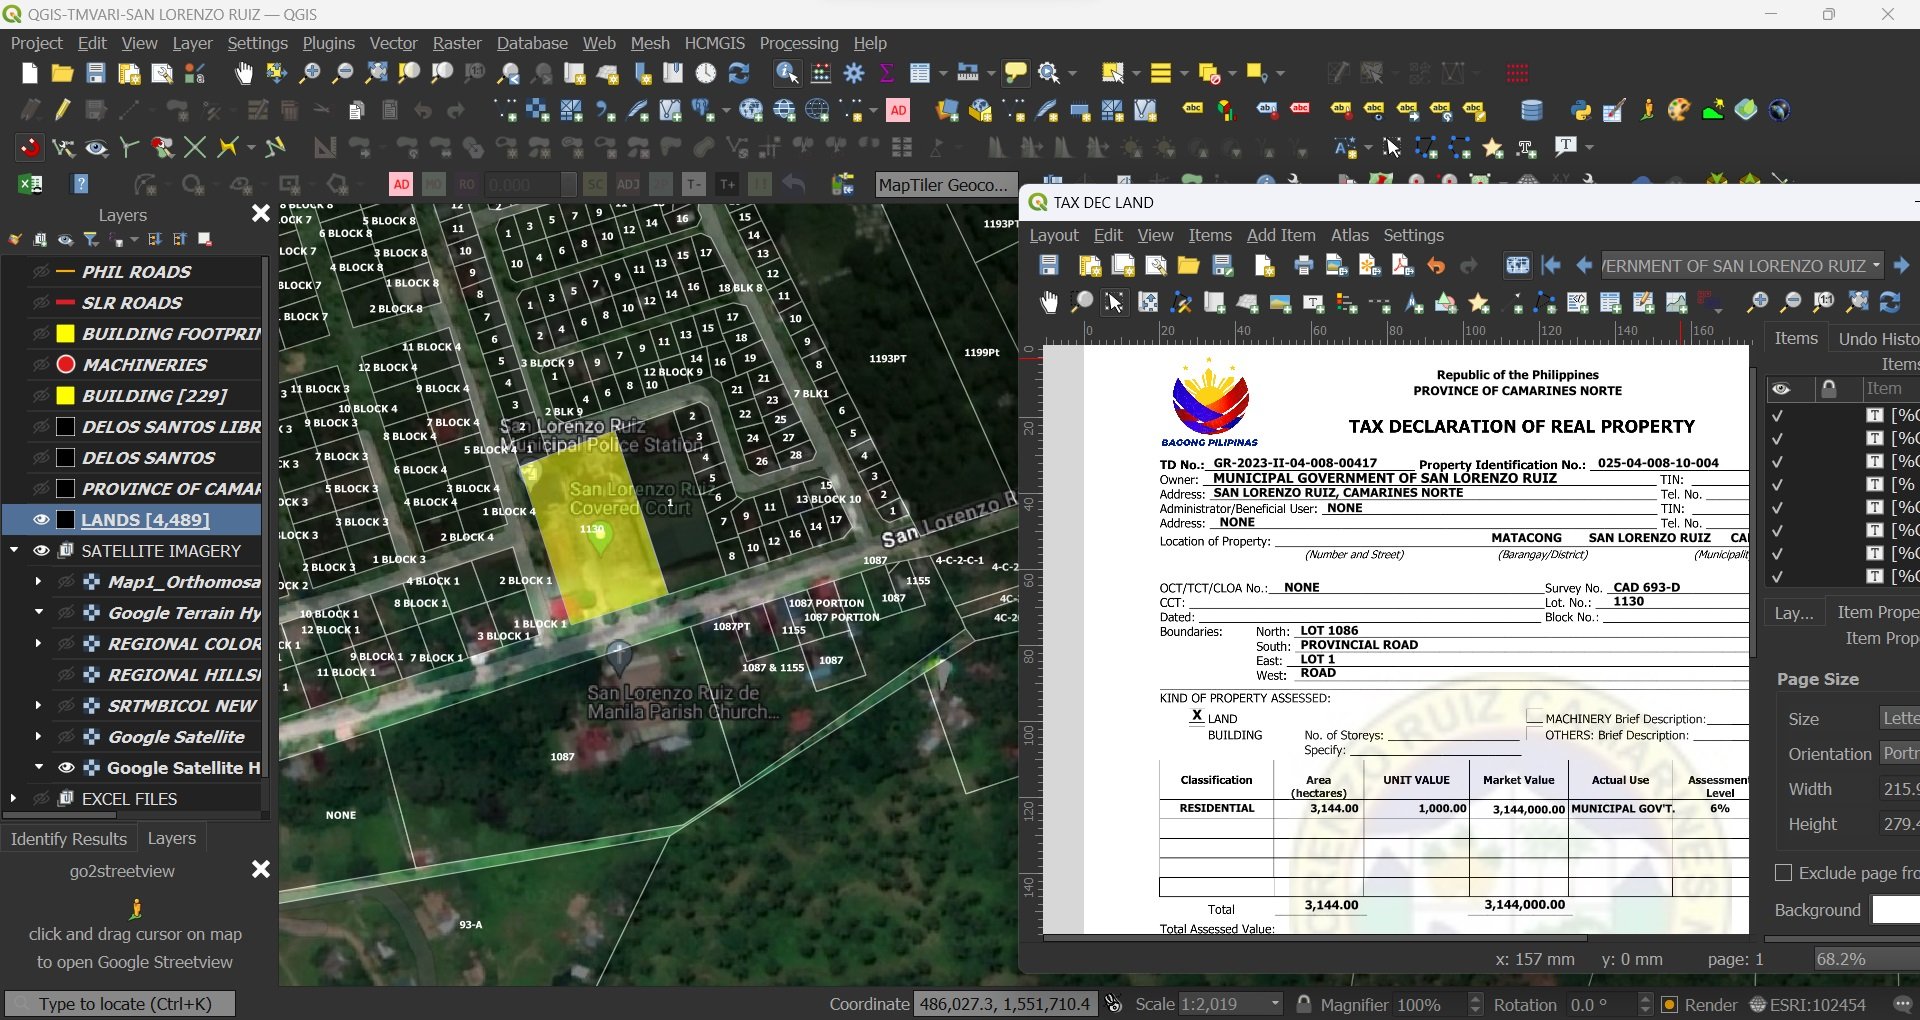This screenshot has height=1020, width=1920.
Task: Select the Select/Move Item arrow tool
Action: pos(1114,302)
